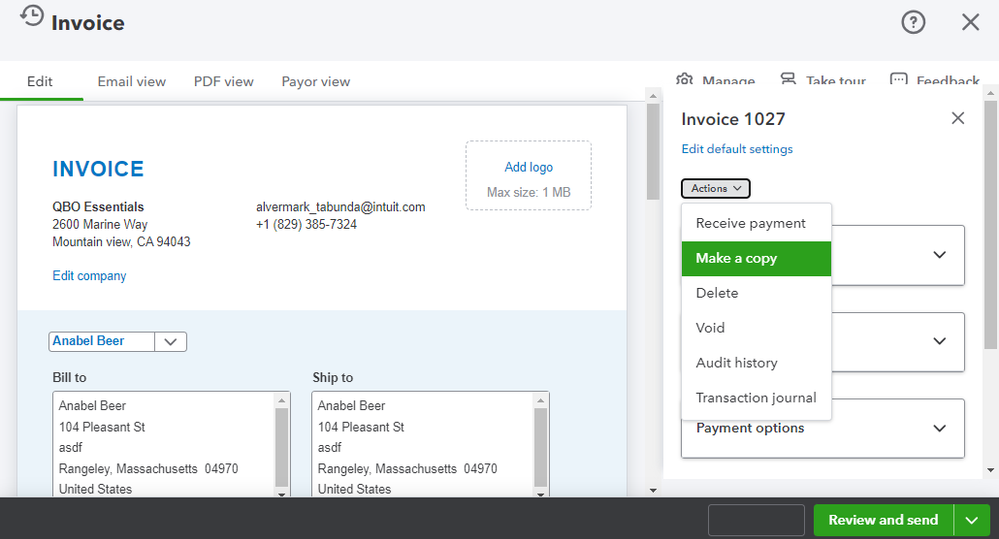Click the Ship to box scroll-up arrow
This screenshot has height=539, width=999.
pos(540,400)
